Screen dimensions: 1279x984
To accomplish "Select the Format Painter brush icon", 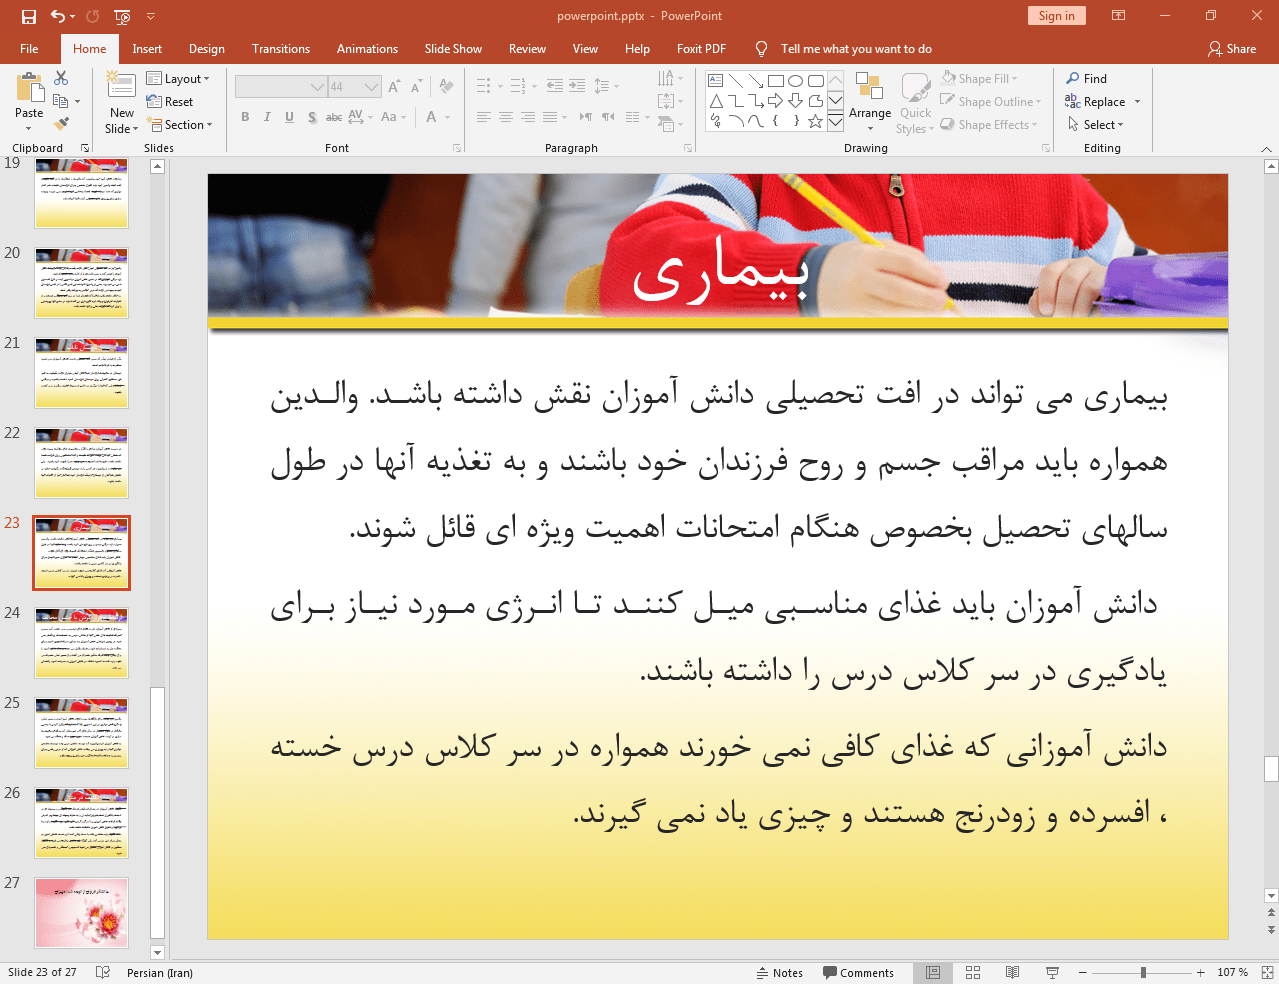I will (x=61, y=124).
